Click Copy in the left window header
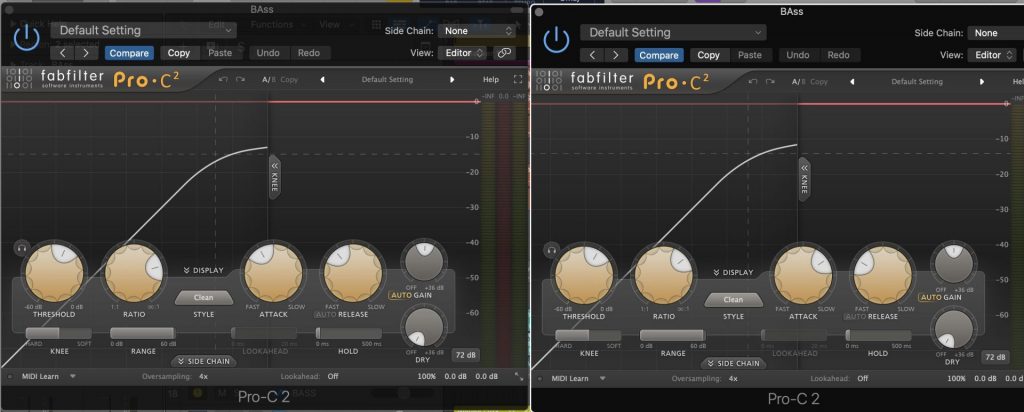 click(178, 53)
